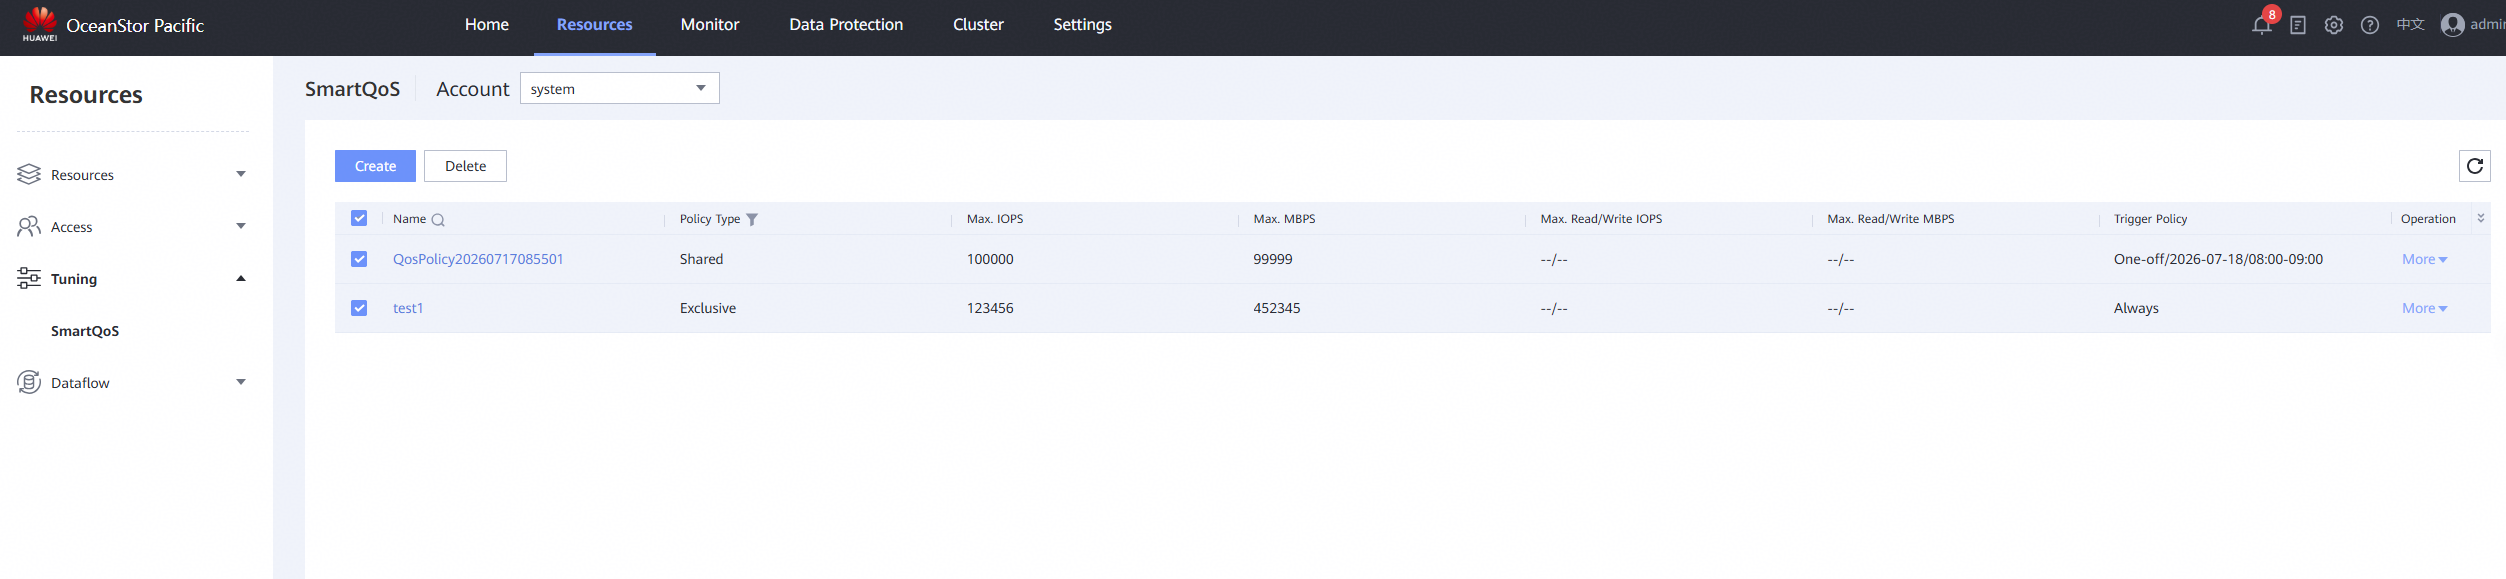This screenshot has width=2506, height=579.
Task: Click the Exclusive policy type cell
Action: (708, 308)
